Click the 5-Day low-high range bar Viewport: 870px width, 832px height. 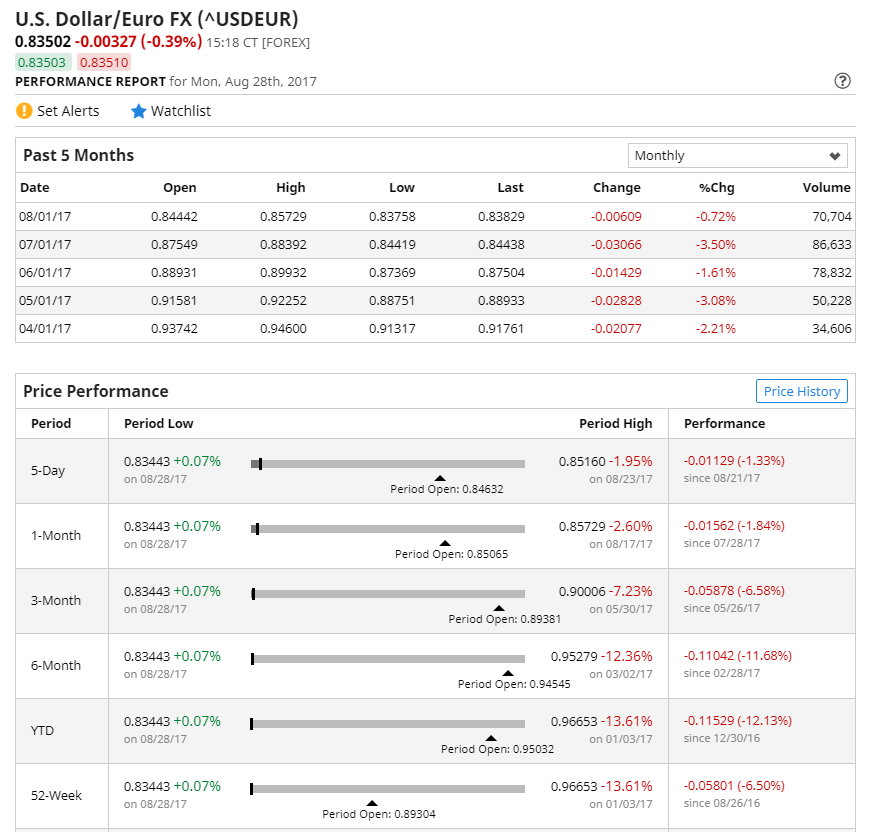(388, 464)
